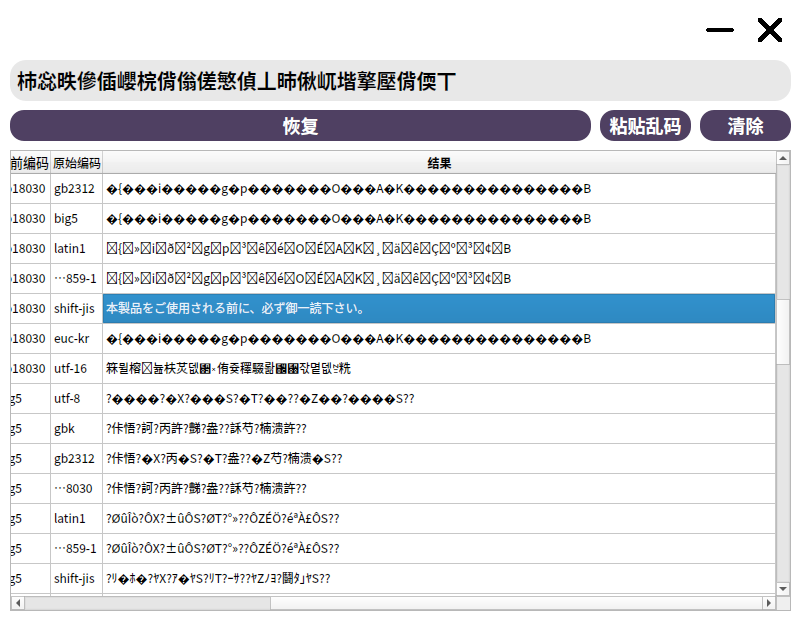800x620 pixels.
Task: Click the horizontal scrollbar right arrow
Action: [768, 603]
